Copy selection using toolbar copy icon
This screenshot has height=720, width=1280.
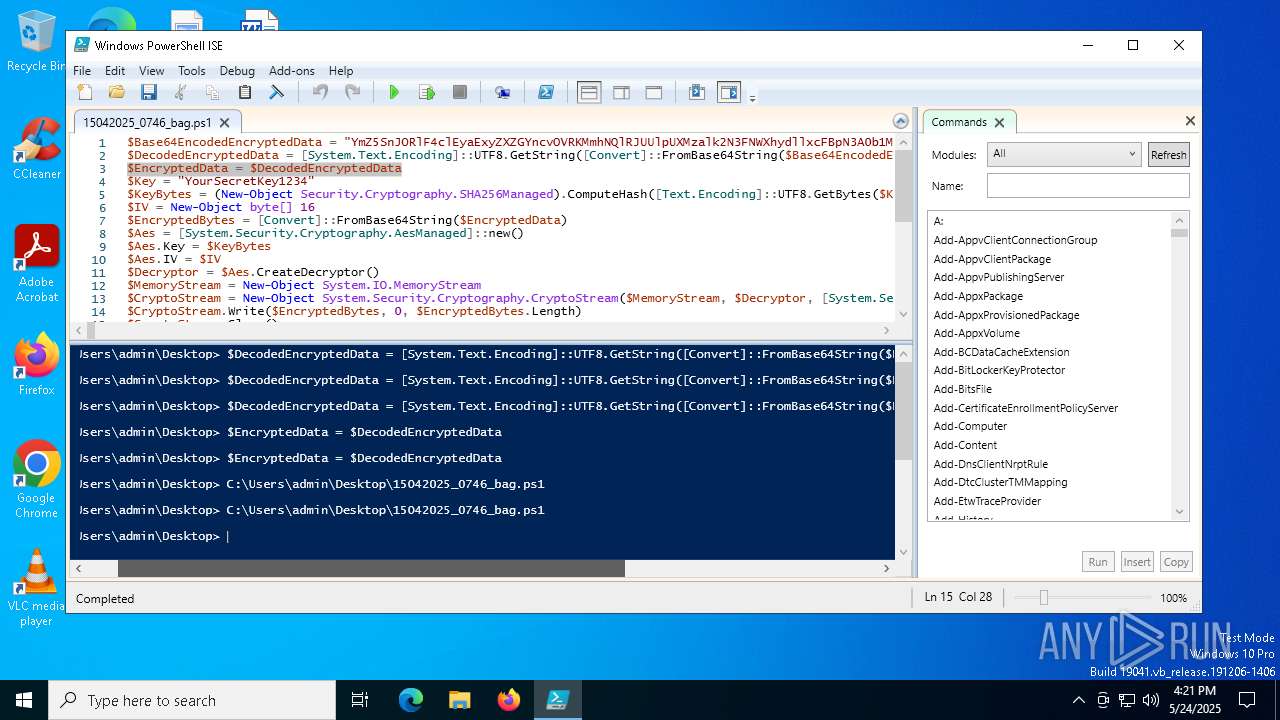[x=212, y=92]
